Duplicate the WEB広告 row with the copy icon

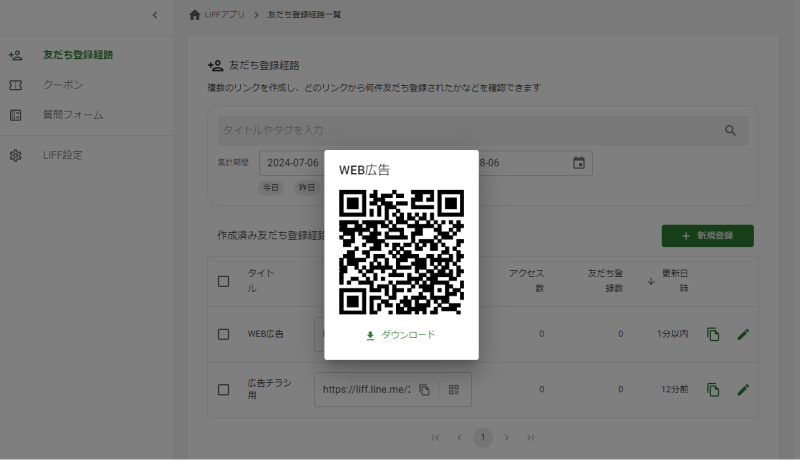pyautogui.click(x=713, y=334)
